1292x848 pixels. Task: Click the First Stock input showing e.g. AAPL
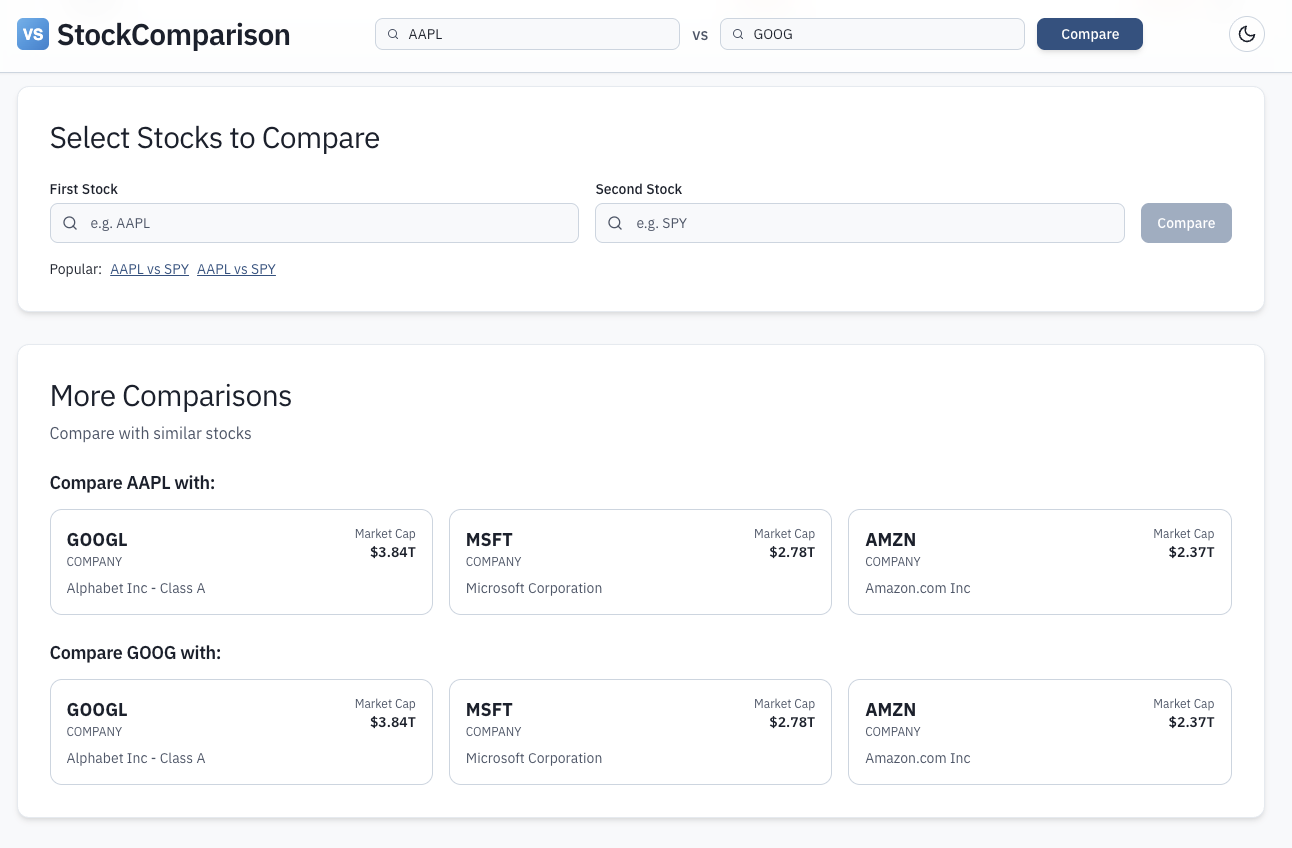314,223
